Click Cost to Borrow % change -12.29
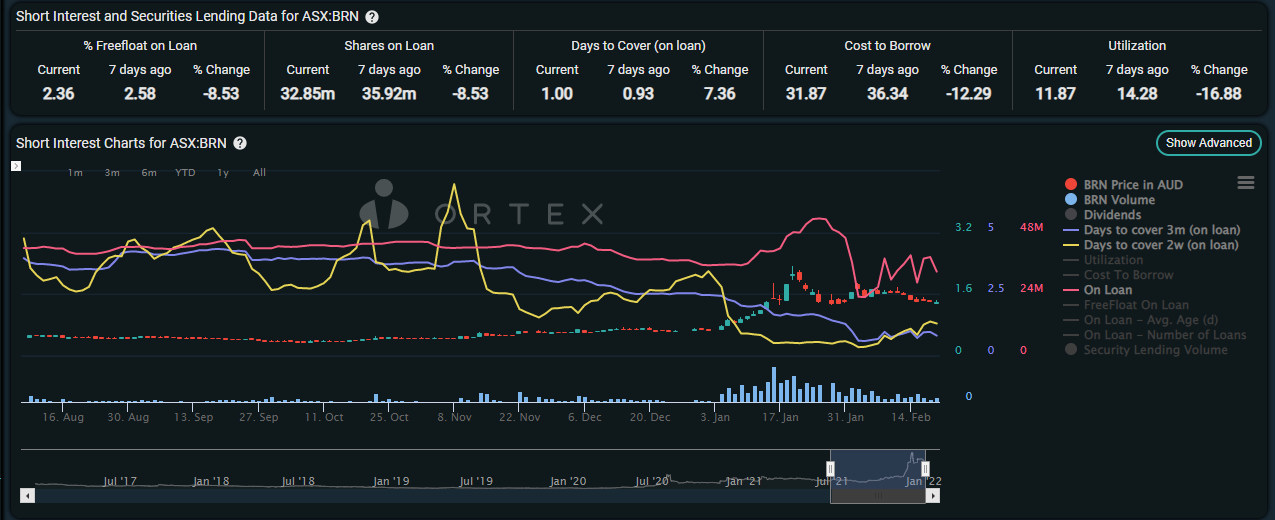Screen dimensions: 1275x520 coord(969,94)
